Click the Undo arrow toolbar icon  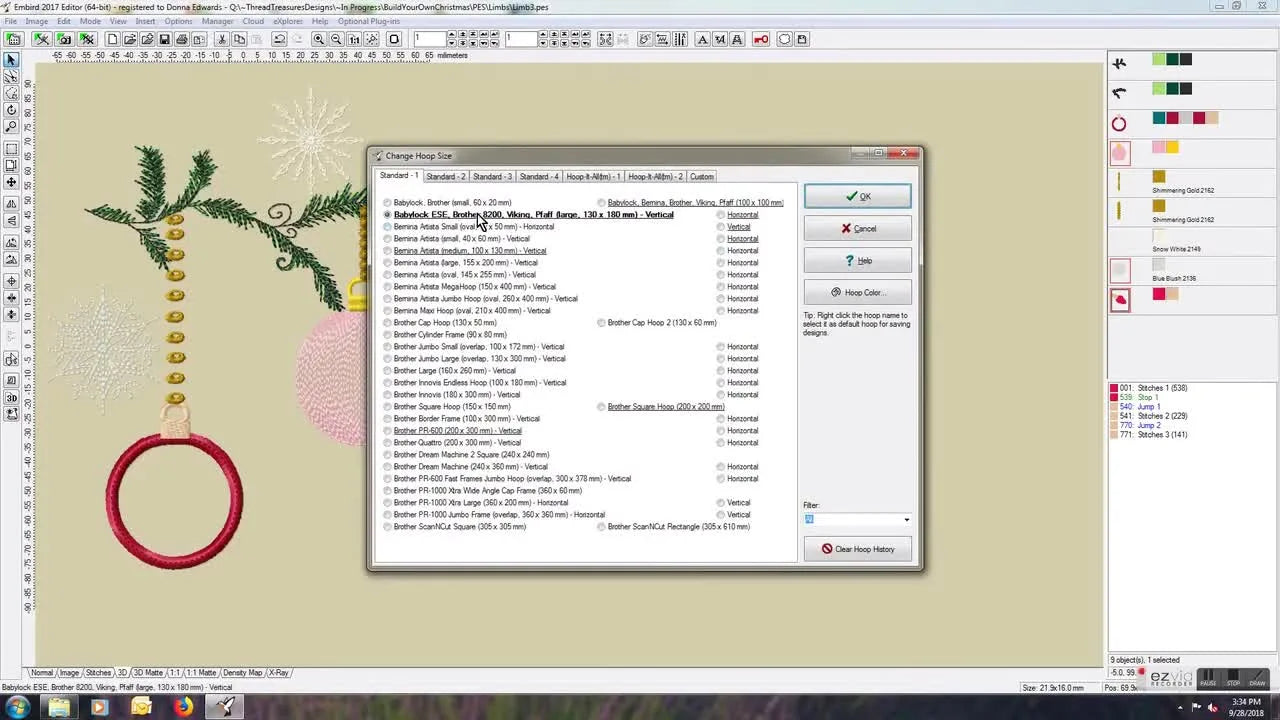click(279, 39)
